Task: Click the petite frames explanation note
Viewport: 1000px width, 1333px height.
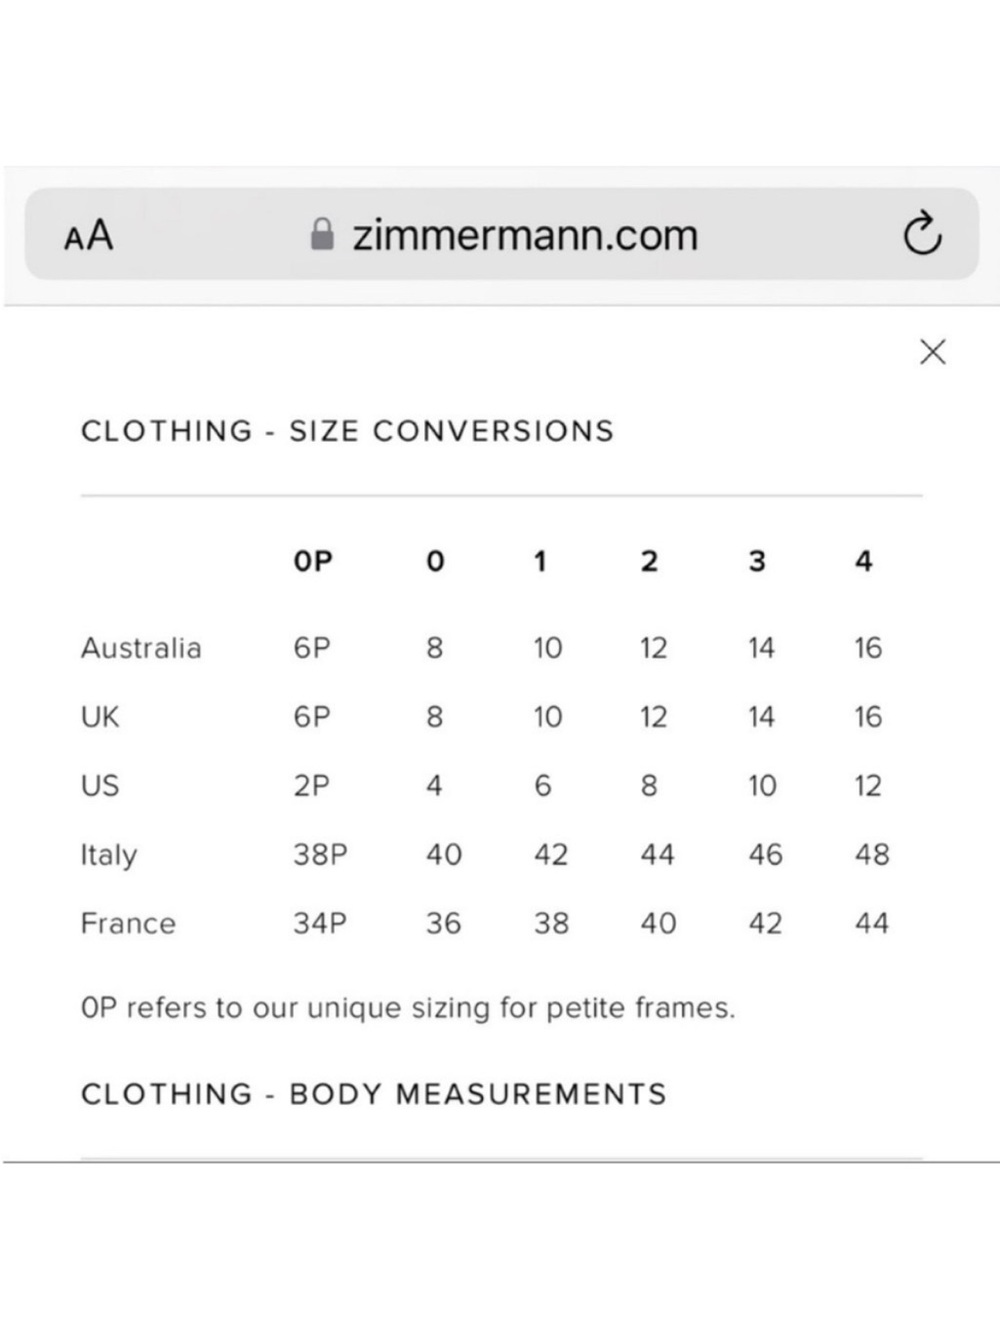Action: click(x=408, y=1008)
